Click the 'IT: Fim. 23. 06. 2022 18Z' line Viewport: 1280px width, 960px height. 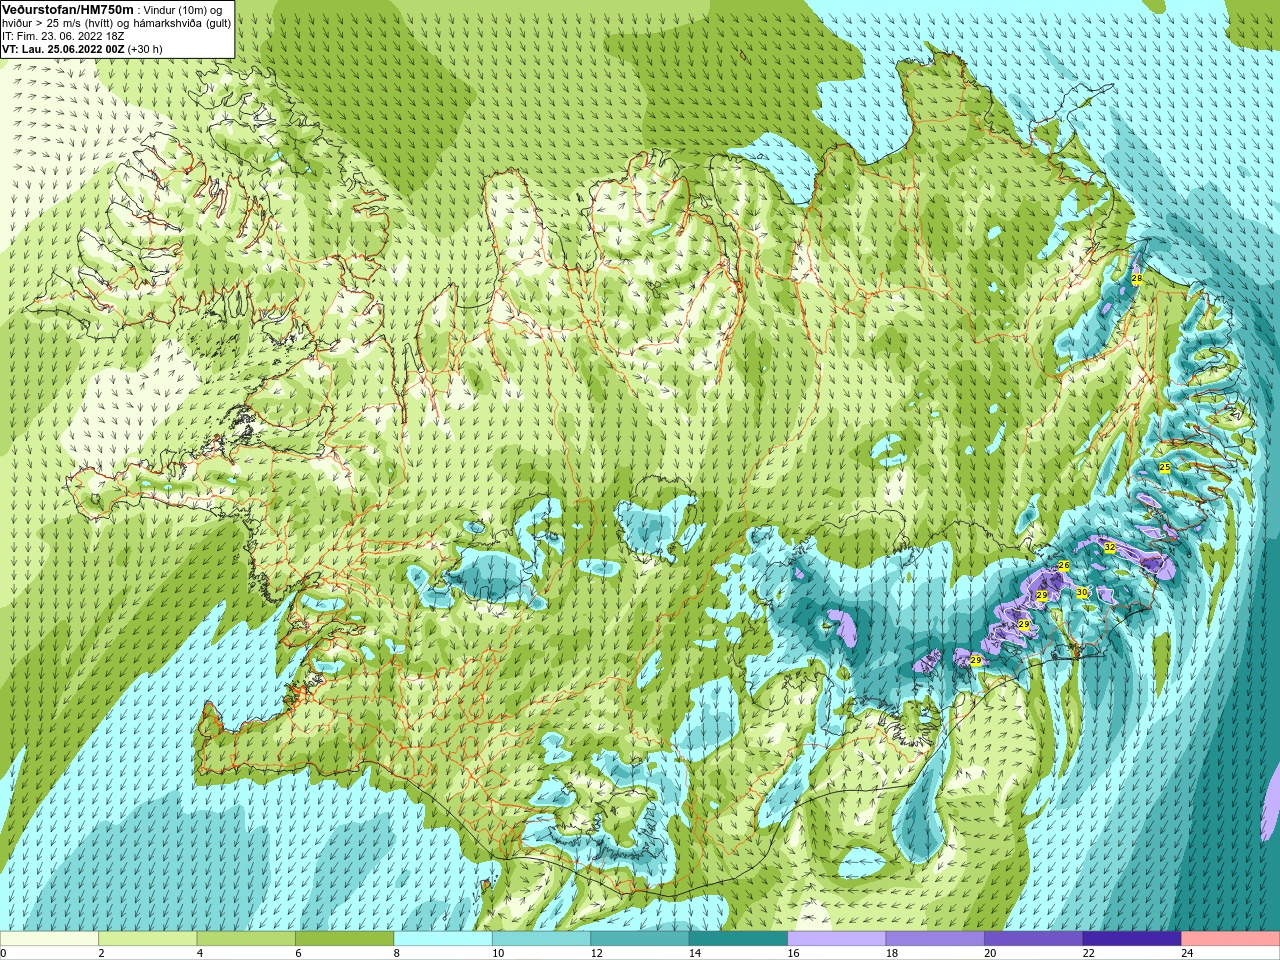click(x=63, y=36)
